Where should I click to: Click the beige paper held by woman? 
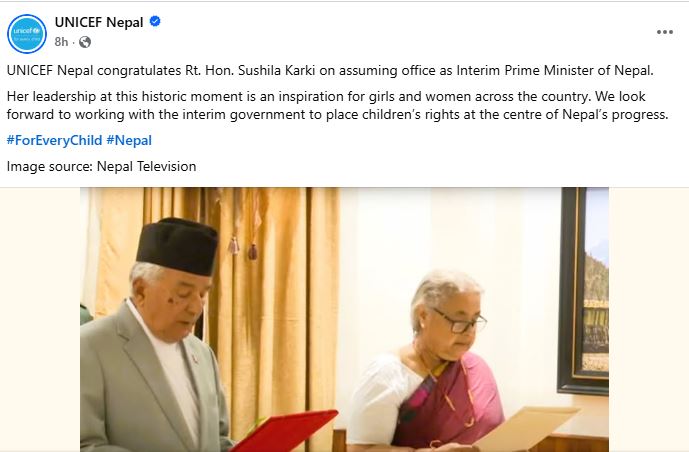point(527,428)
